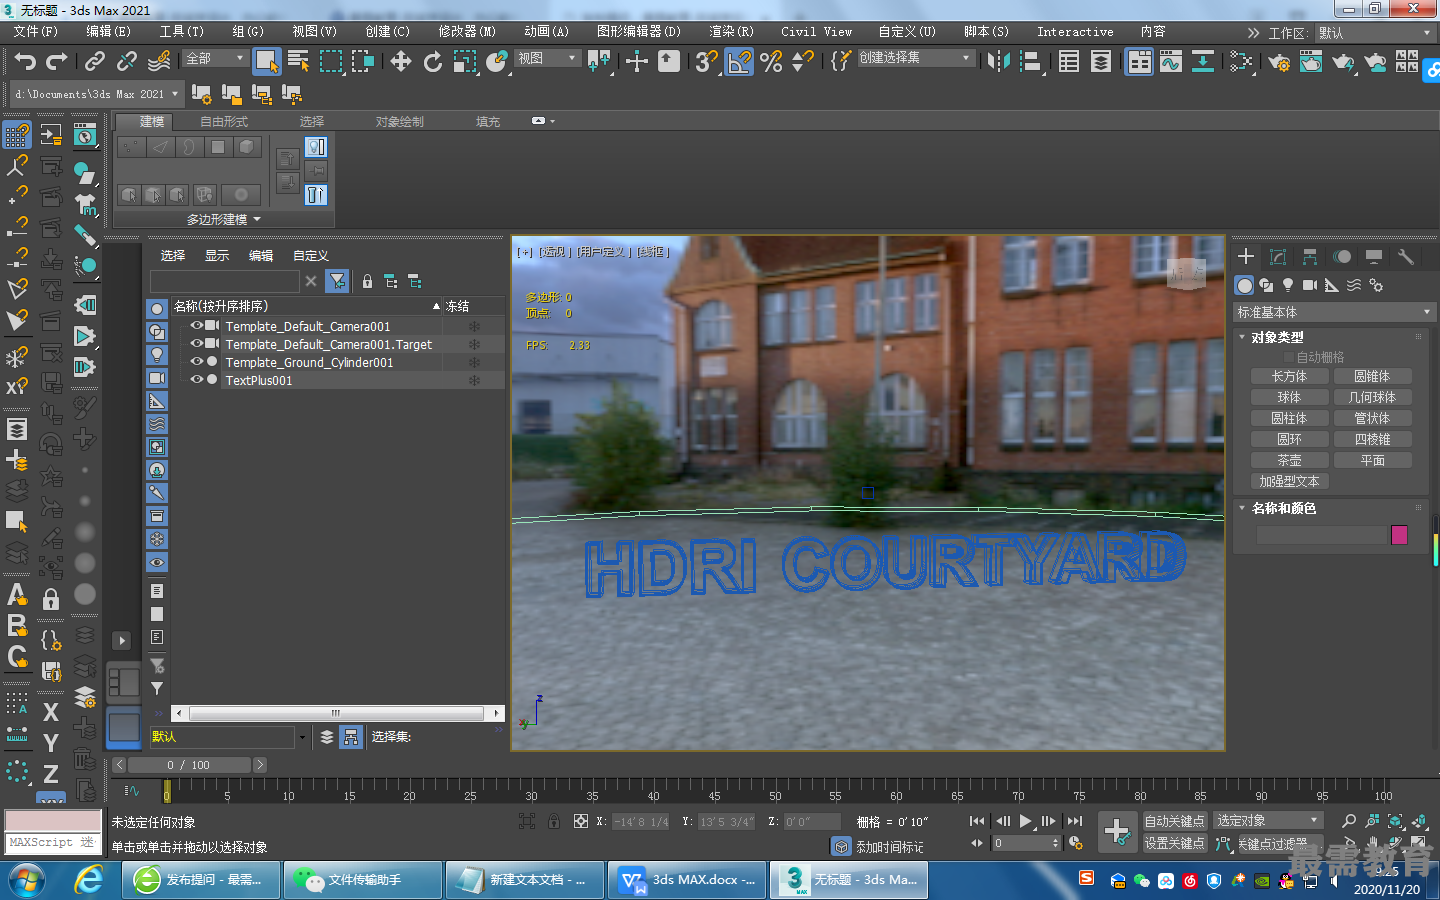Create a 长方体 box primitive

tap(1290, 376)
